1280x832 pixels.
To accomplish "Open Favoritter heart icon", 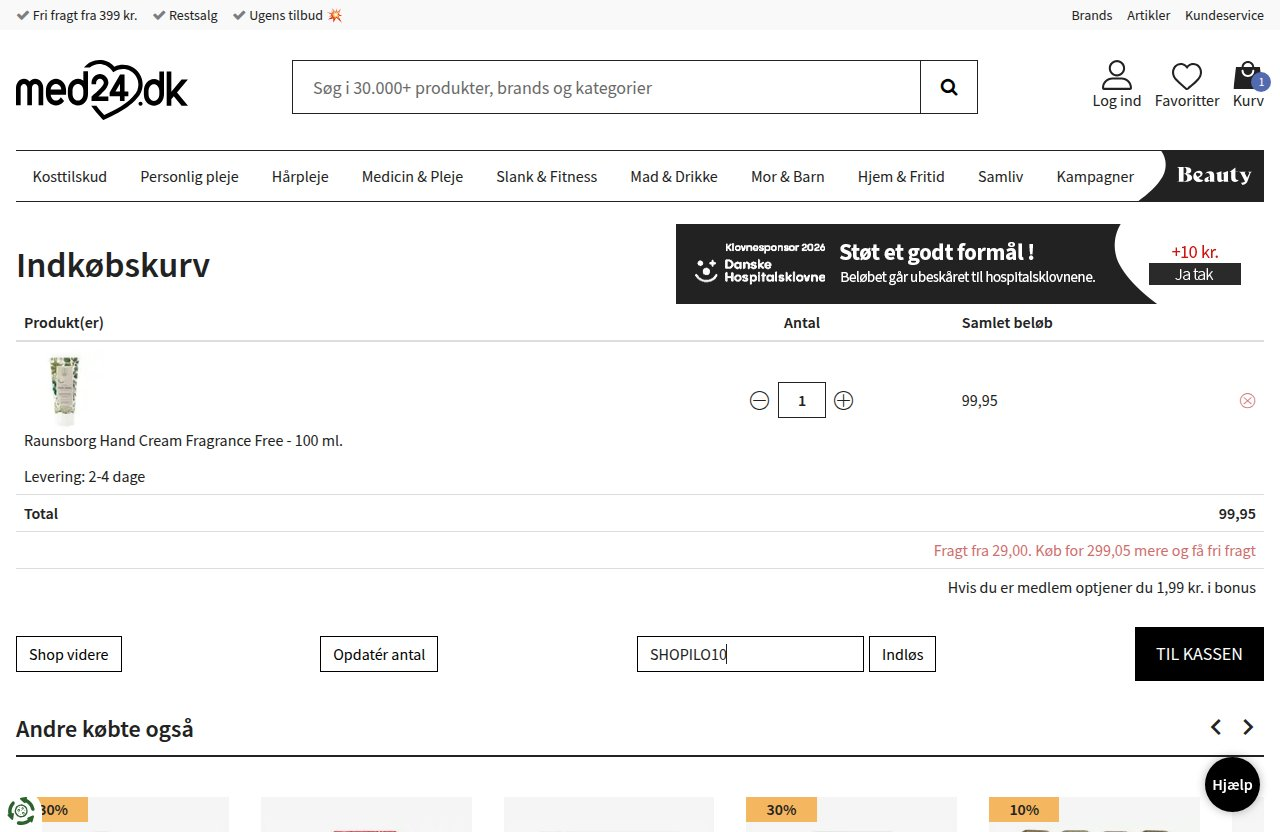I will 1187,84.
